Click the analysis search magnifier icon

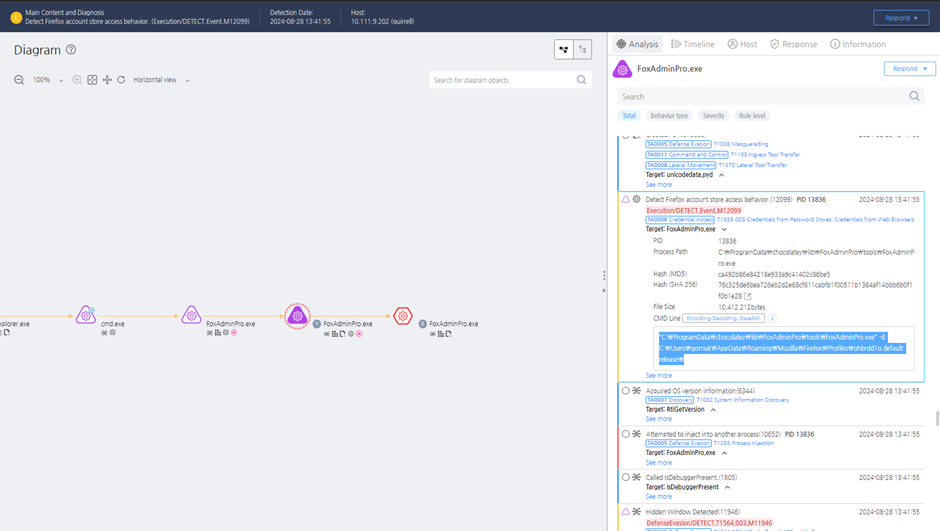914,96
